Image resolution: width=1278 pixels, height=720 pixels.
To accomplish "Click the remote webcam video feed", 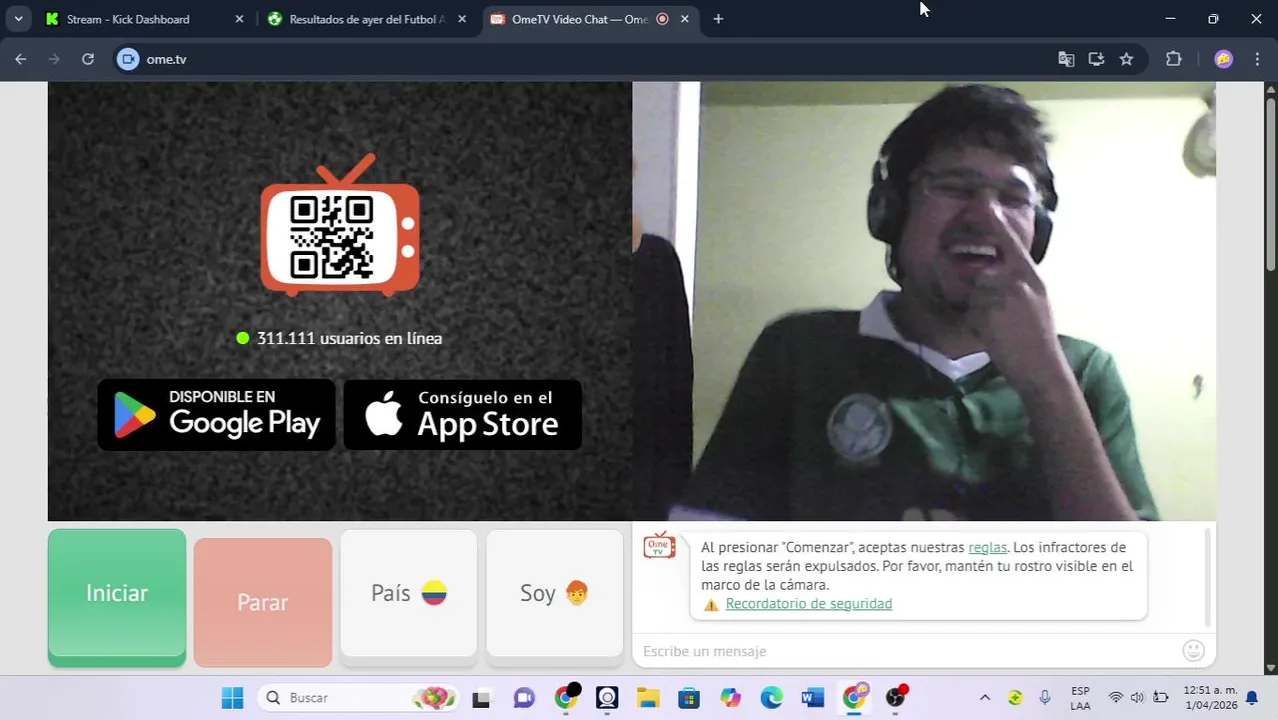I will 924,301.
